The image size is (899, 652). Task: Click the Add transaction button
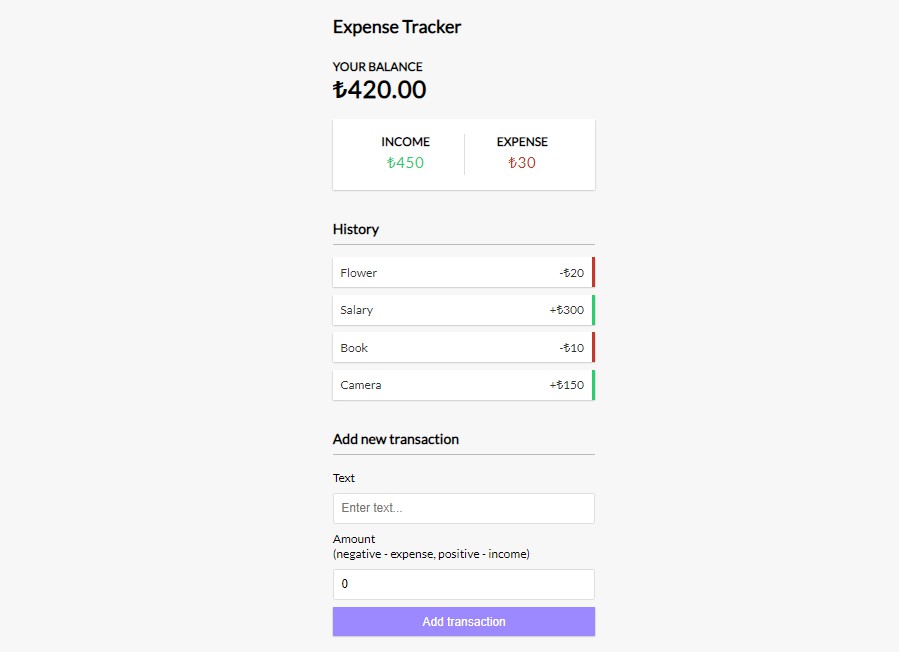click(463, 621)
